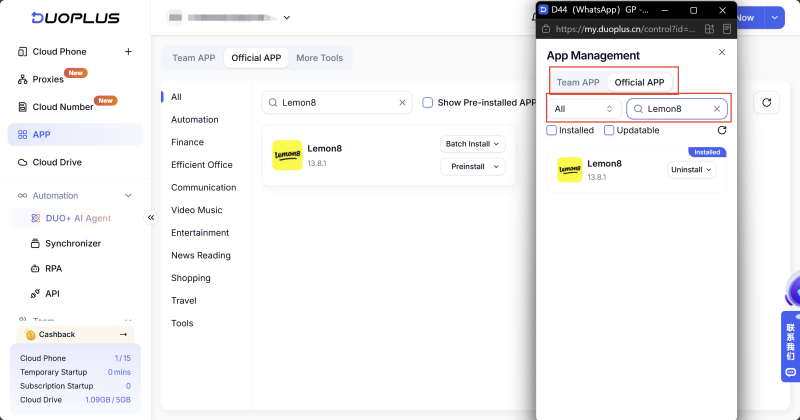Select the Shopping category
800x420 pixels.
(x=190, y=278)
